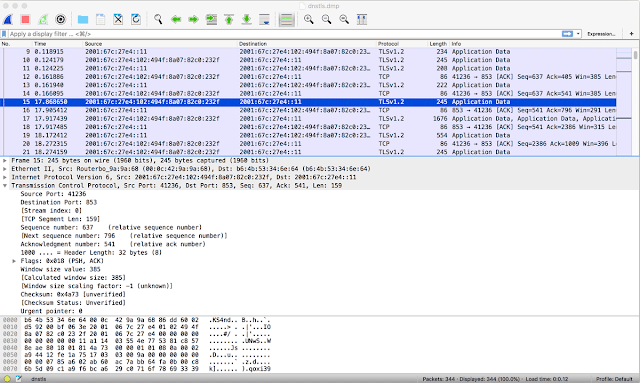640x383 pixels.
Task: Reload the capture file
Action: 136,19
